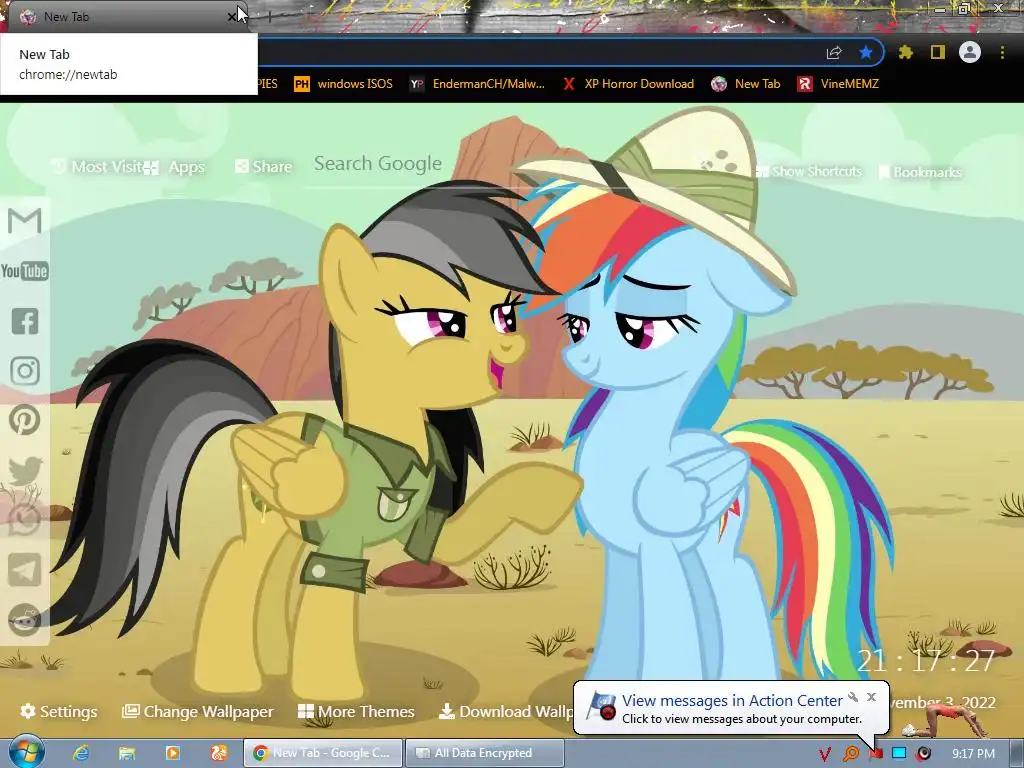
Task: Click Change Wallpaper
Action: 198,711
